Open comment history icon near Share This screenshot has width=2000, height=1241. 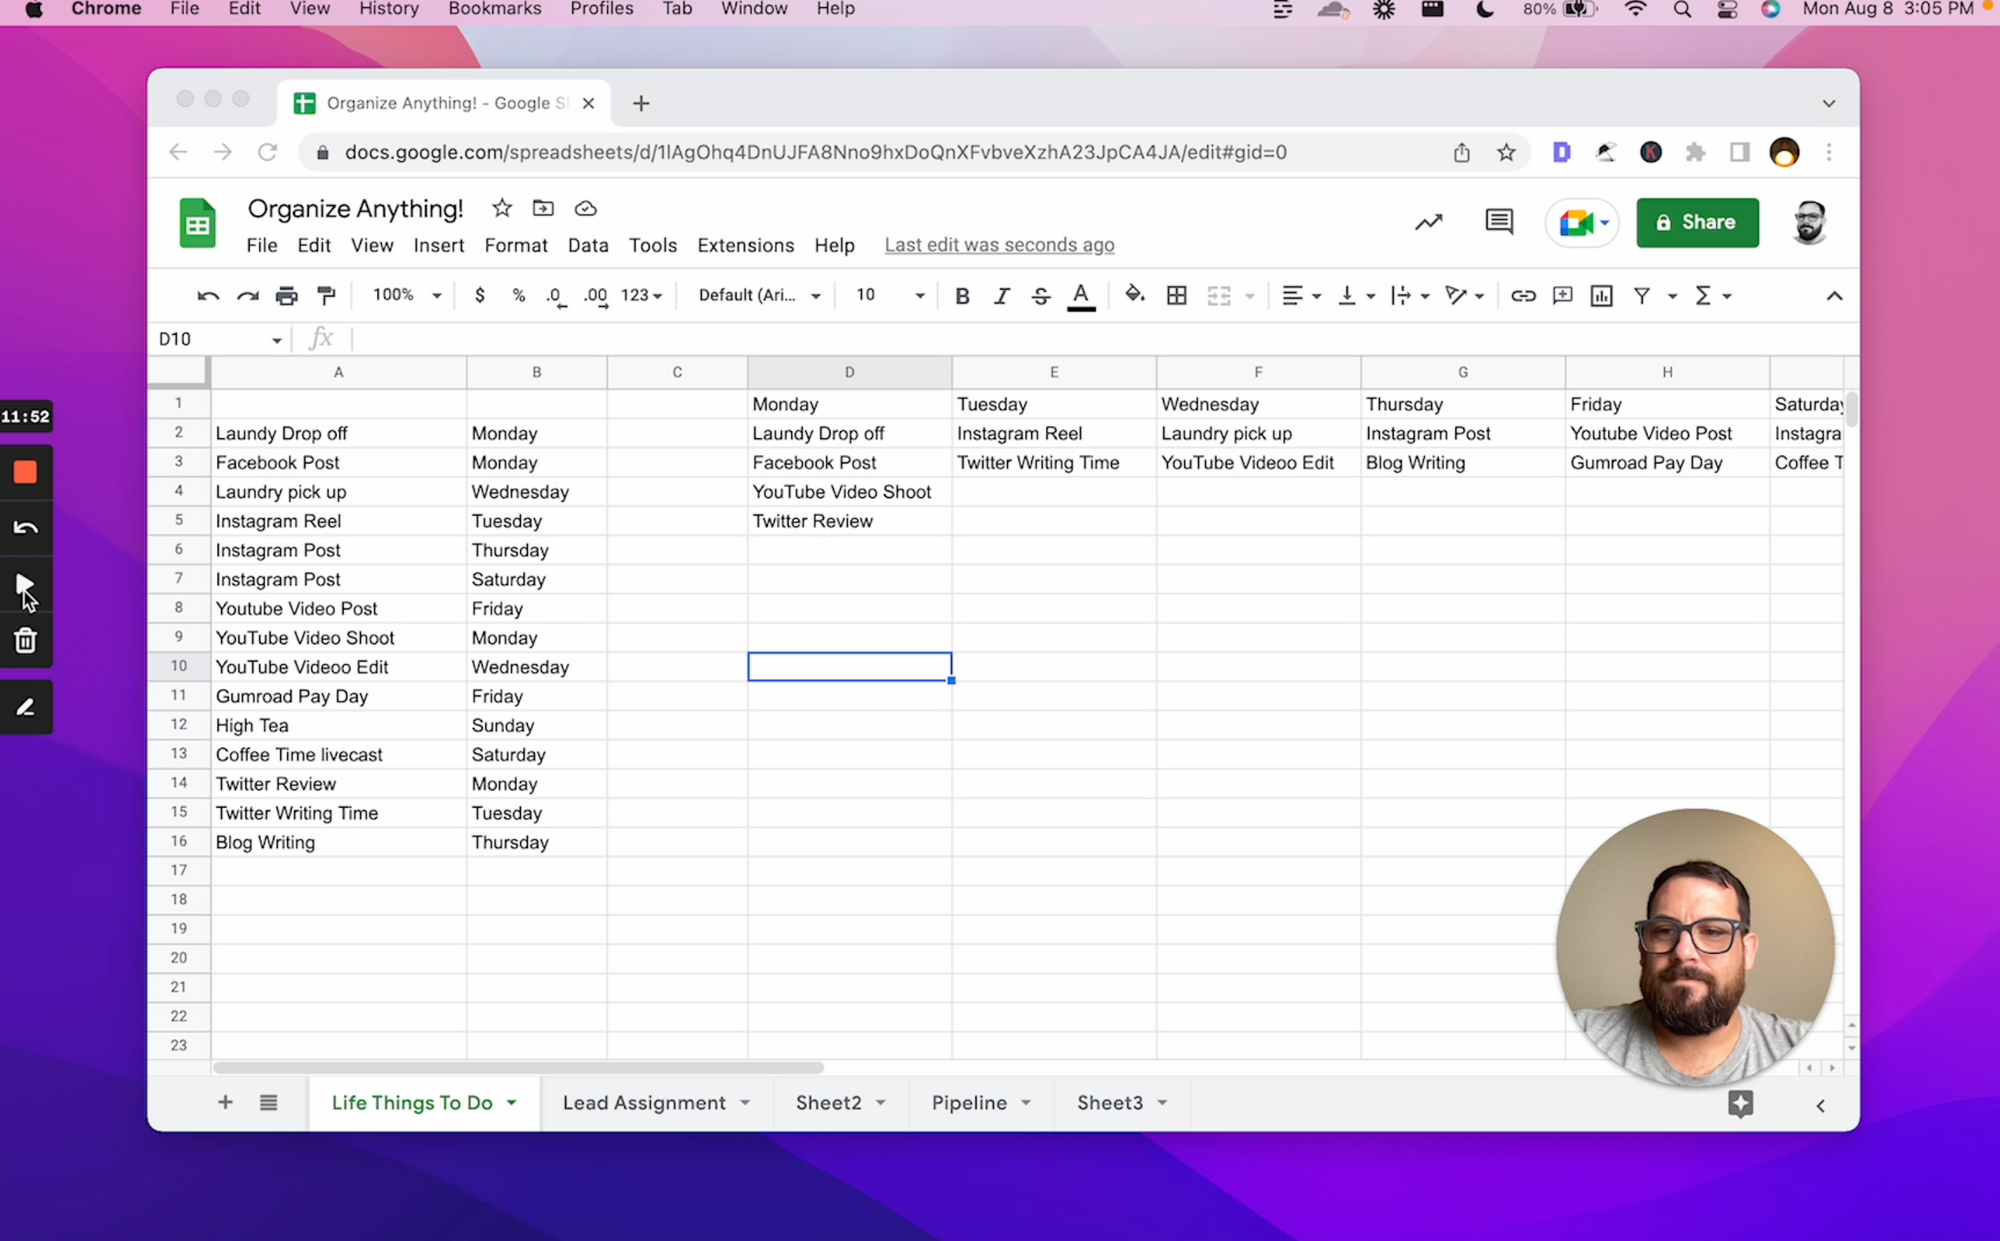point(1498,222)
